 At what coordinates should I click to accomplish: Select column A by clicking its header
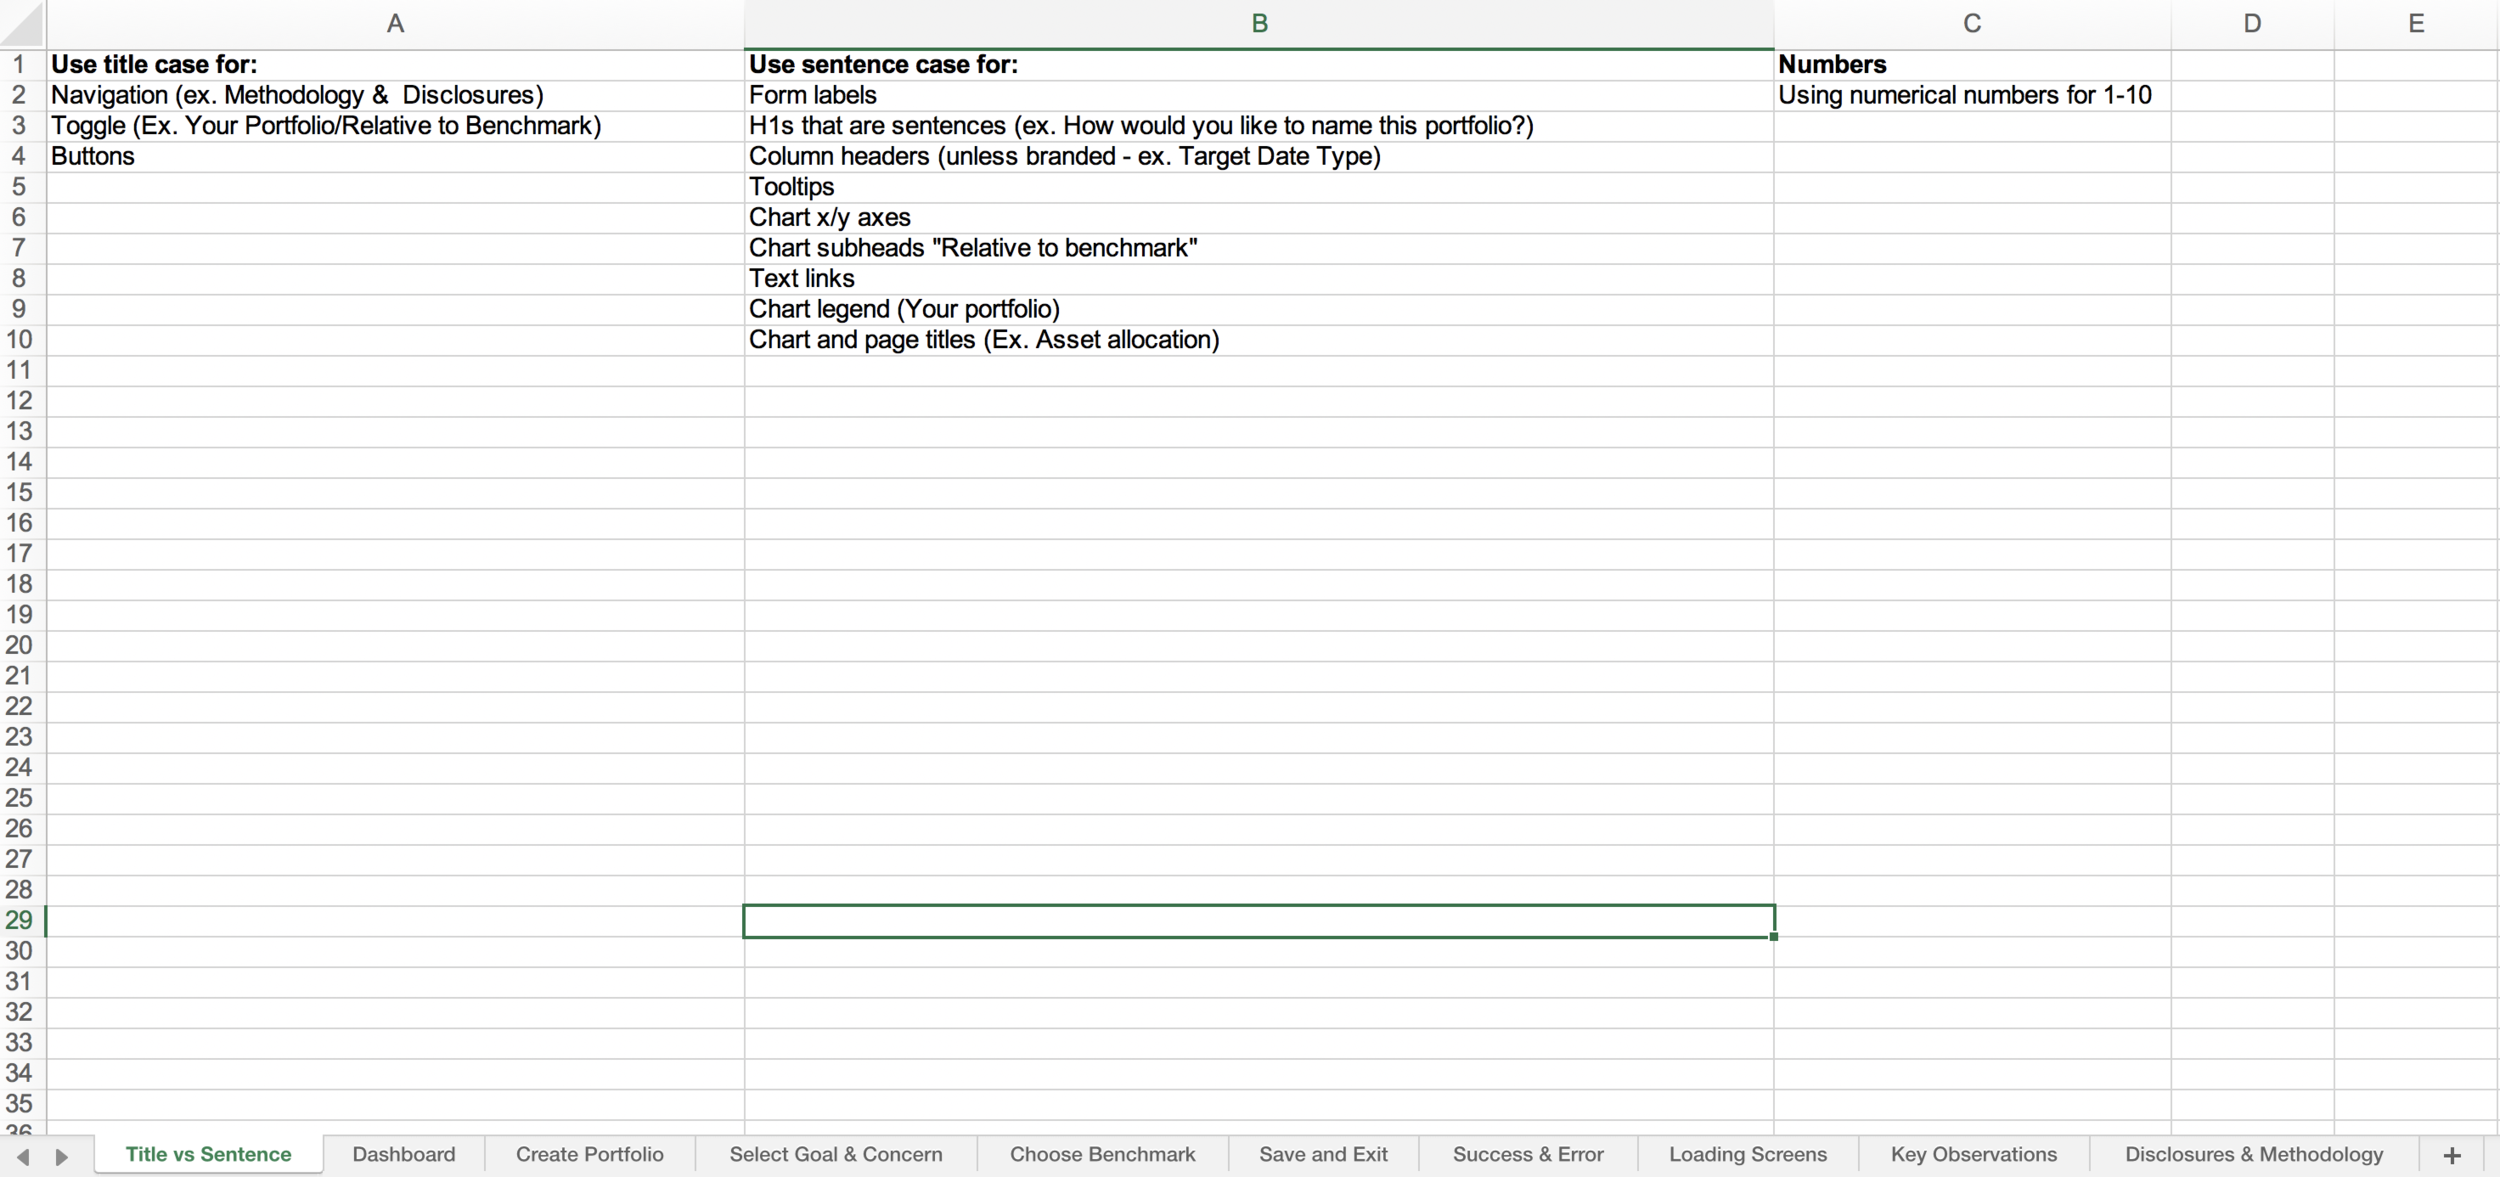[x=395, y=22]
